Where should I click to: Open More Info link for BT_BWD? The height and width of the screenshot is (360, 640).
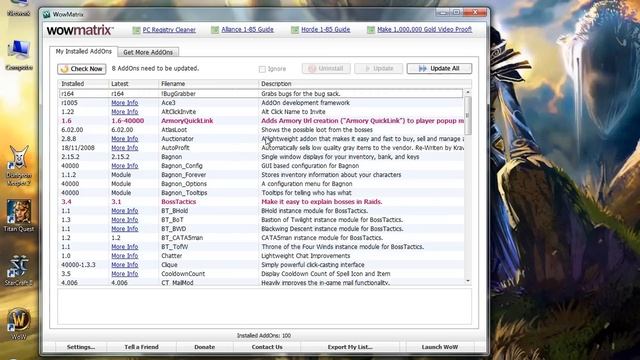tap(124, 229)
